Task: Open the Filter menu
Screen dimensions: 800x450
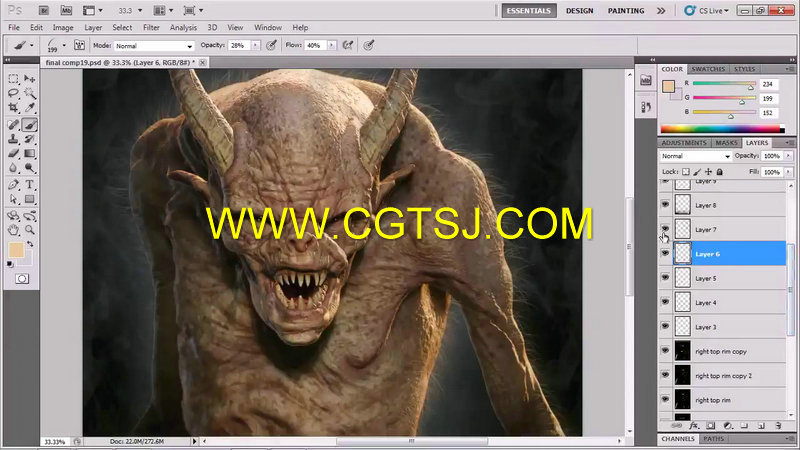Action: 151,28
